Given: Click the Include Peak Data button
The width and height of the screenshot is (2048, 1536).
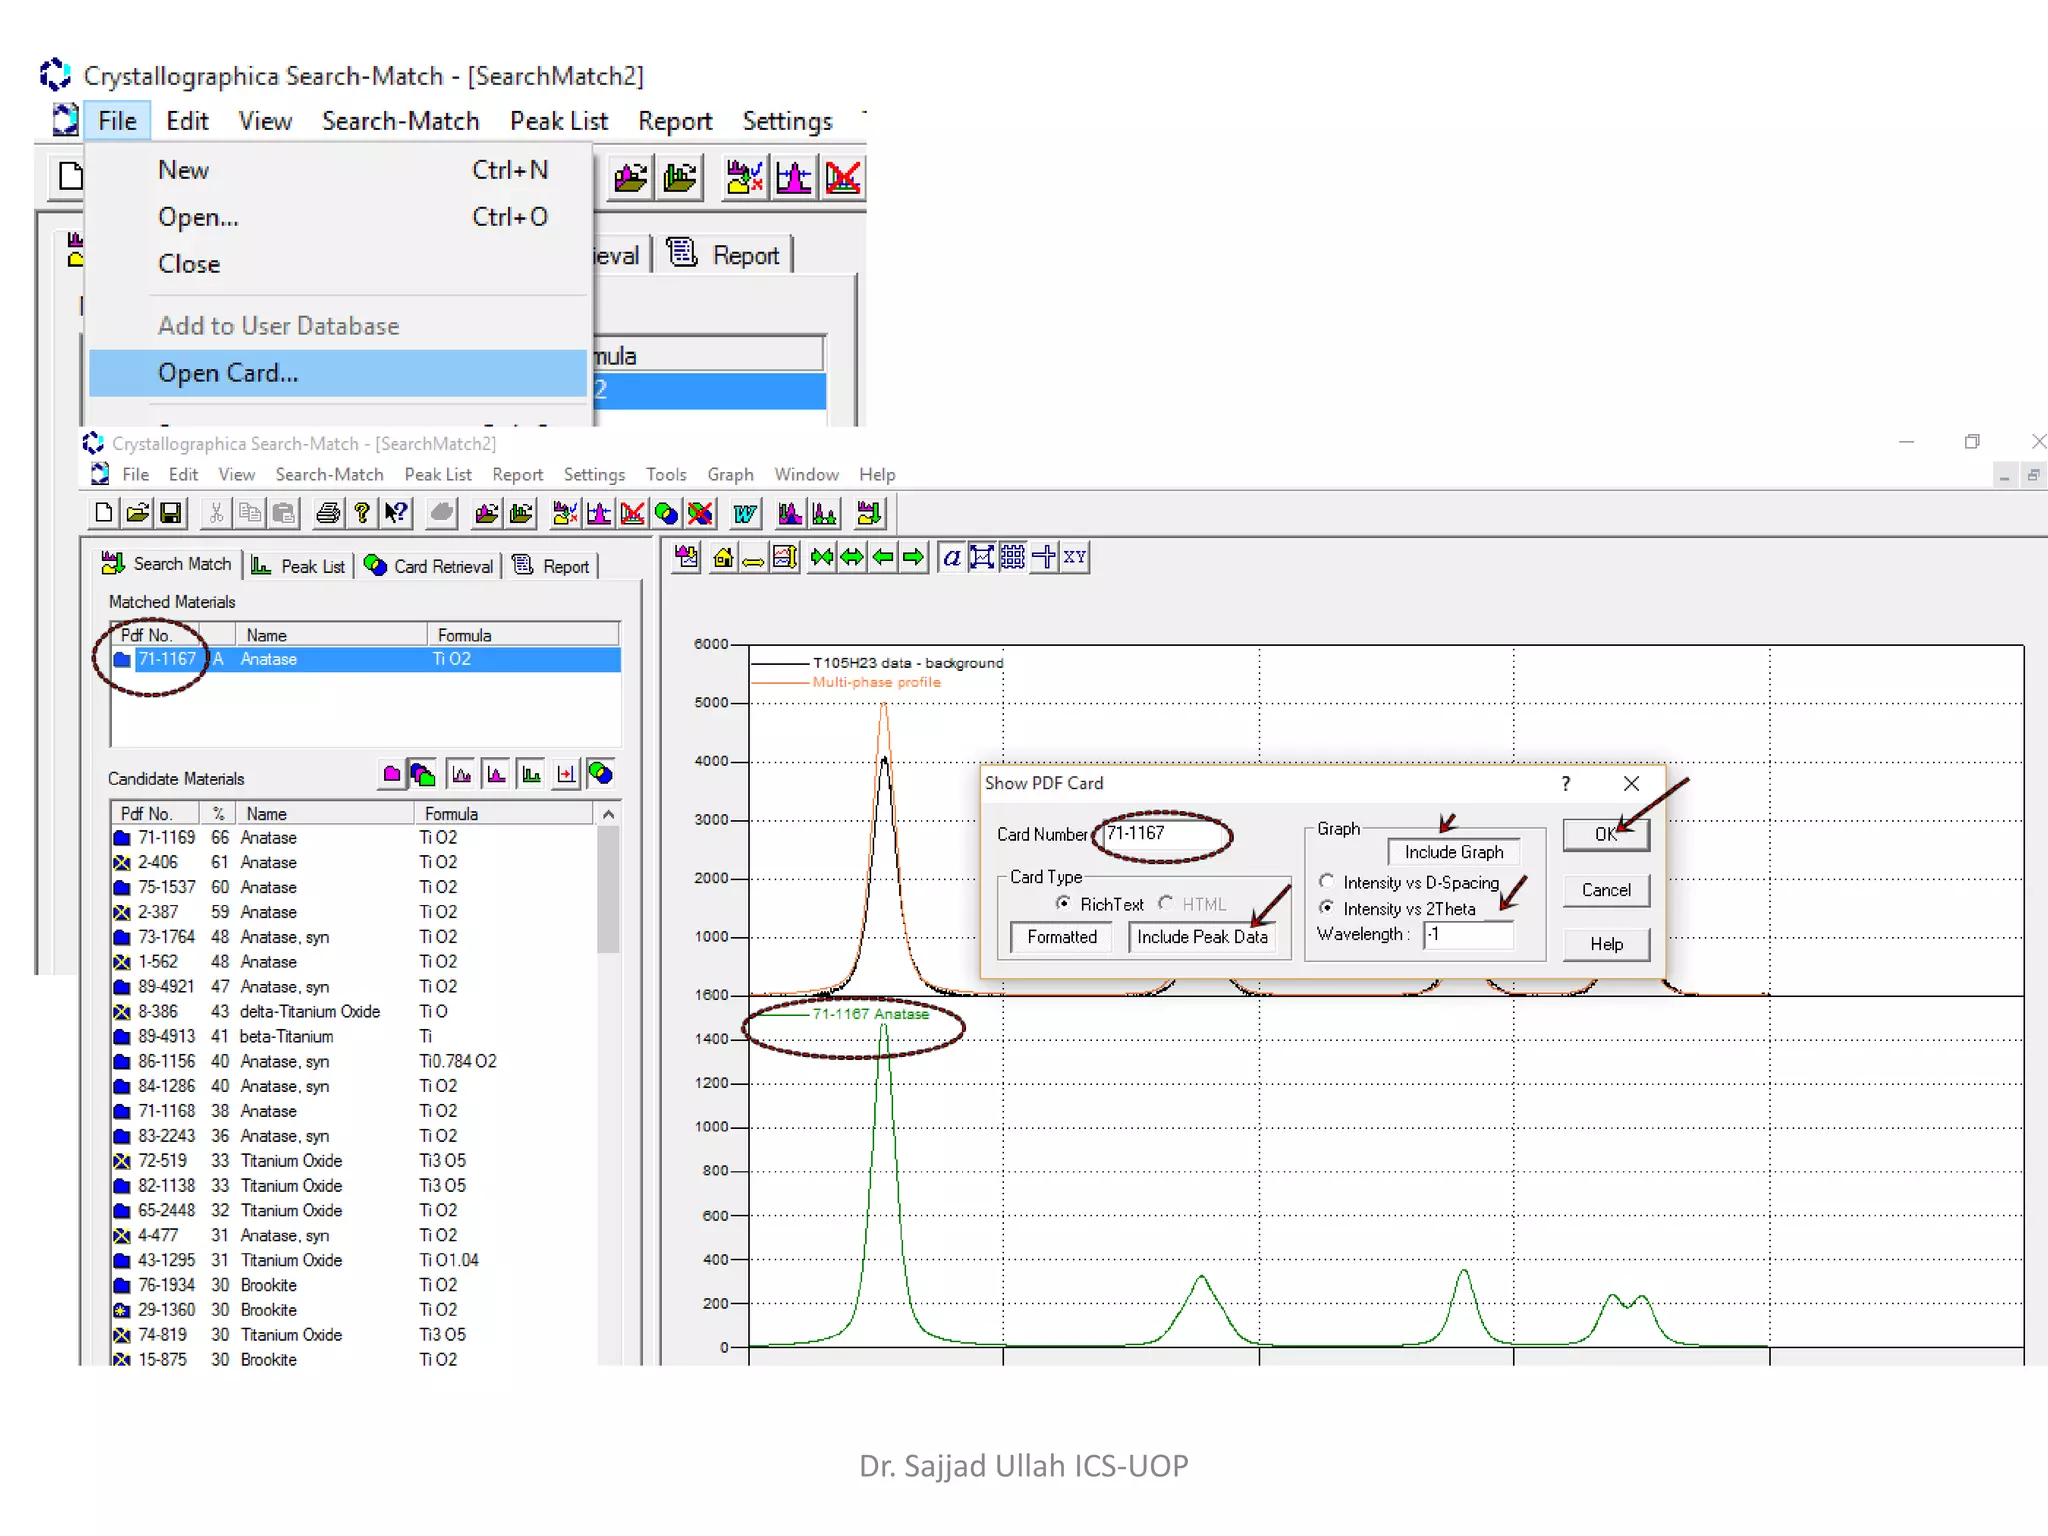Looking at the screenshot, I should (x=1201, y=937).
